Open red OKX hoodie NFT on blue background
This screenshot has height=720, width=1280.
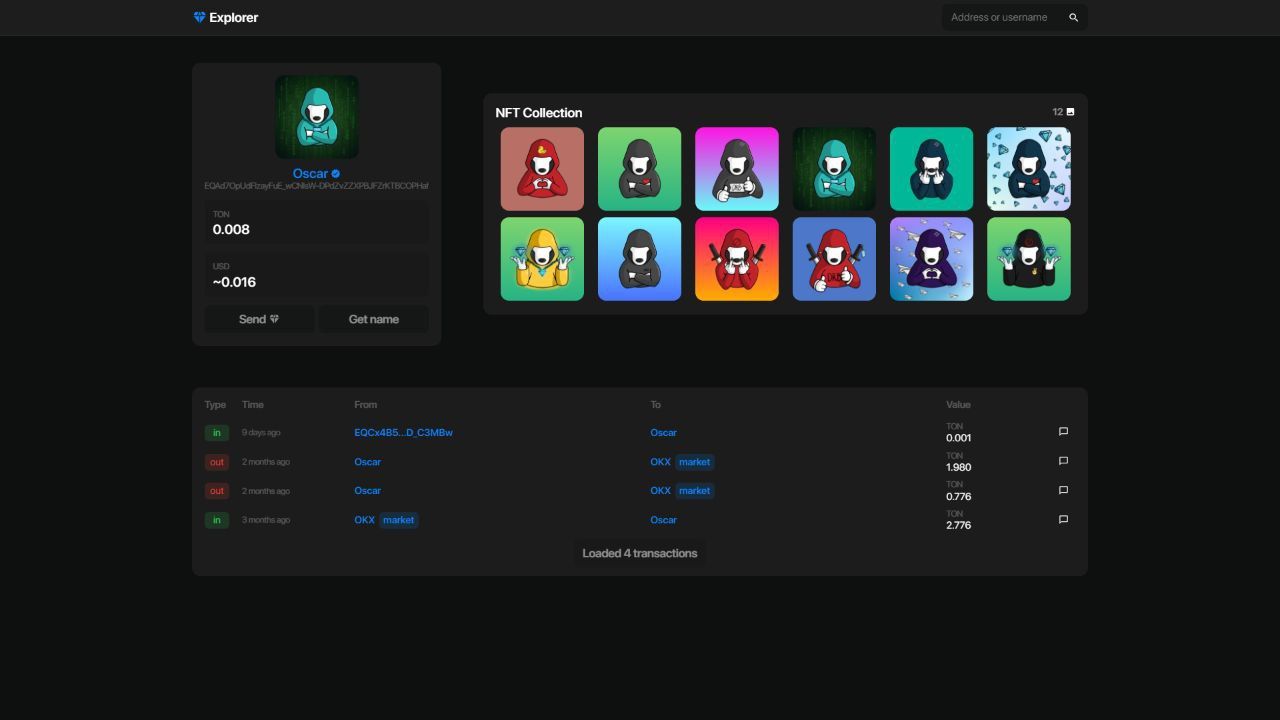(x=834, y=259)
